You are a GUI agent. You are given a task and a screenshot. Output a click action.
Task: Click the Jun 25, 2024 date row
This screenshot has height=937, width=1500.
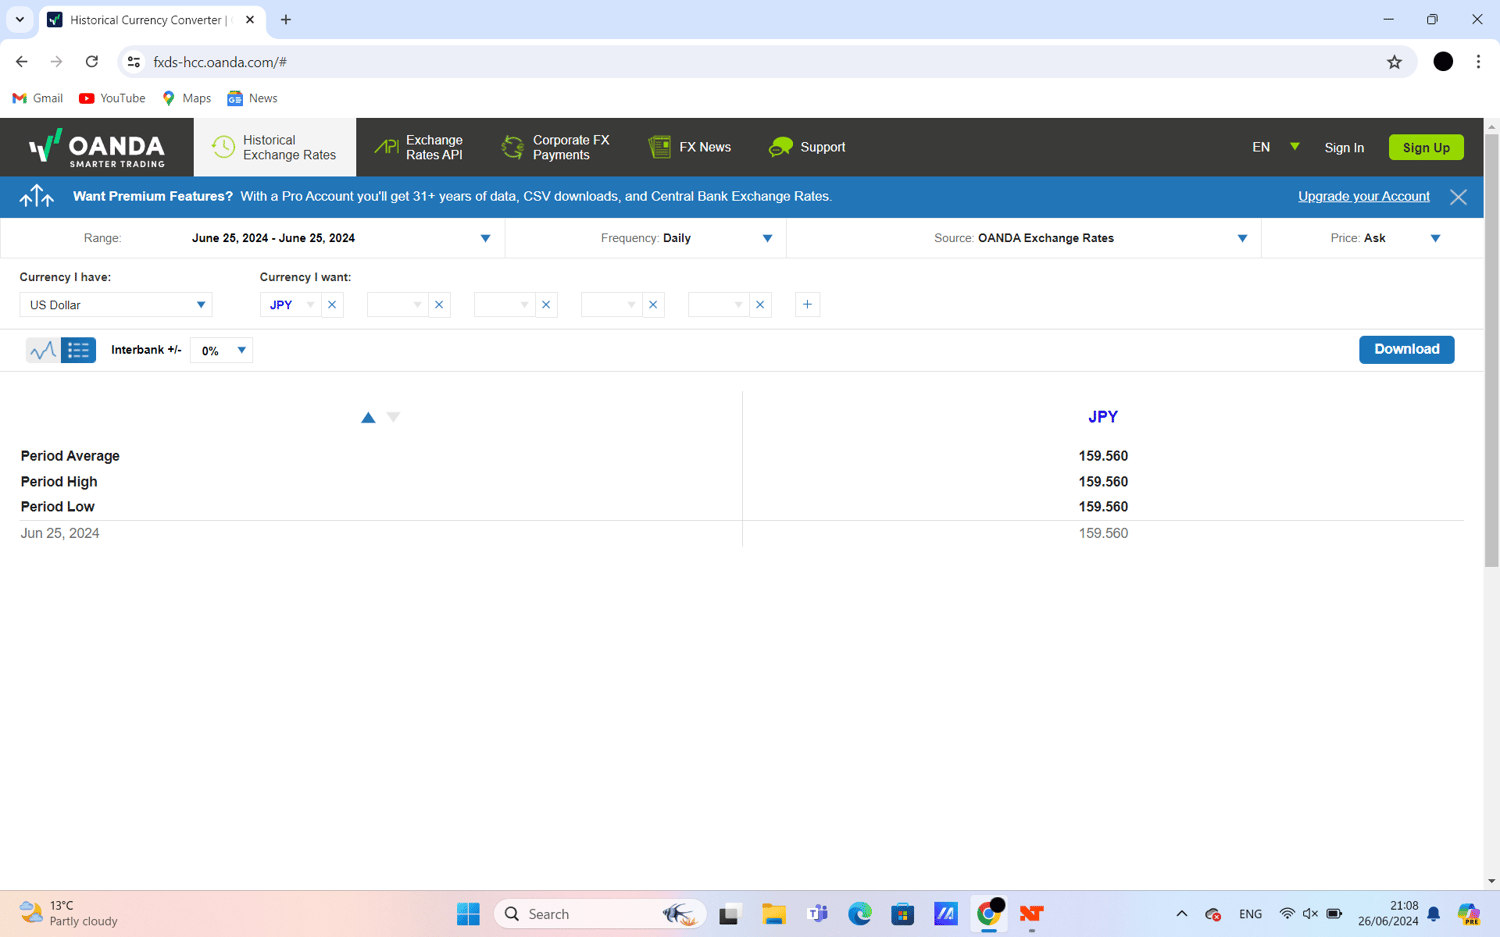742,534
